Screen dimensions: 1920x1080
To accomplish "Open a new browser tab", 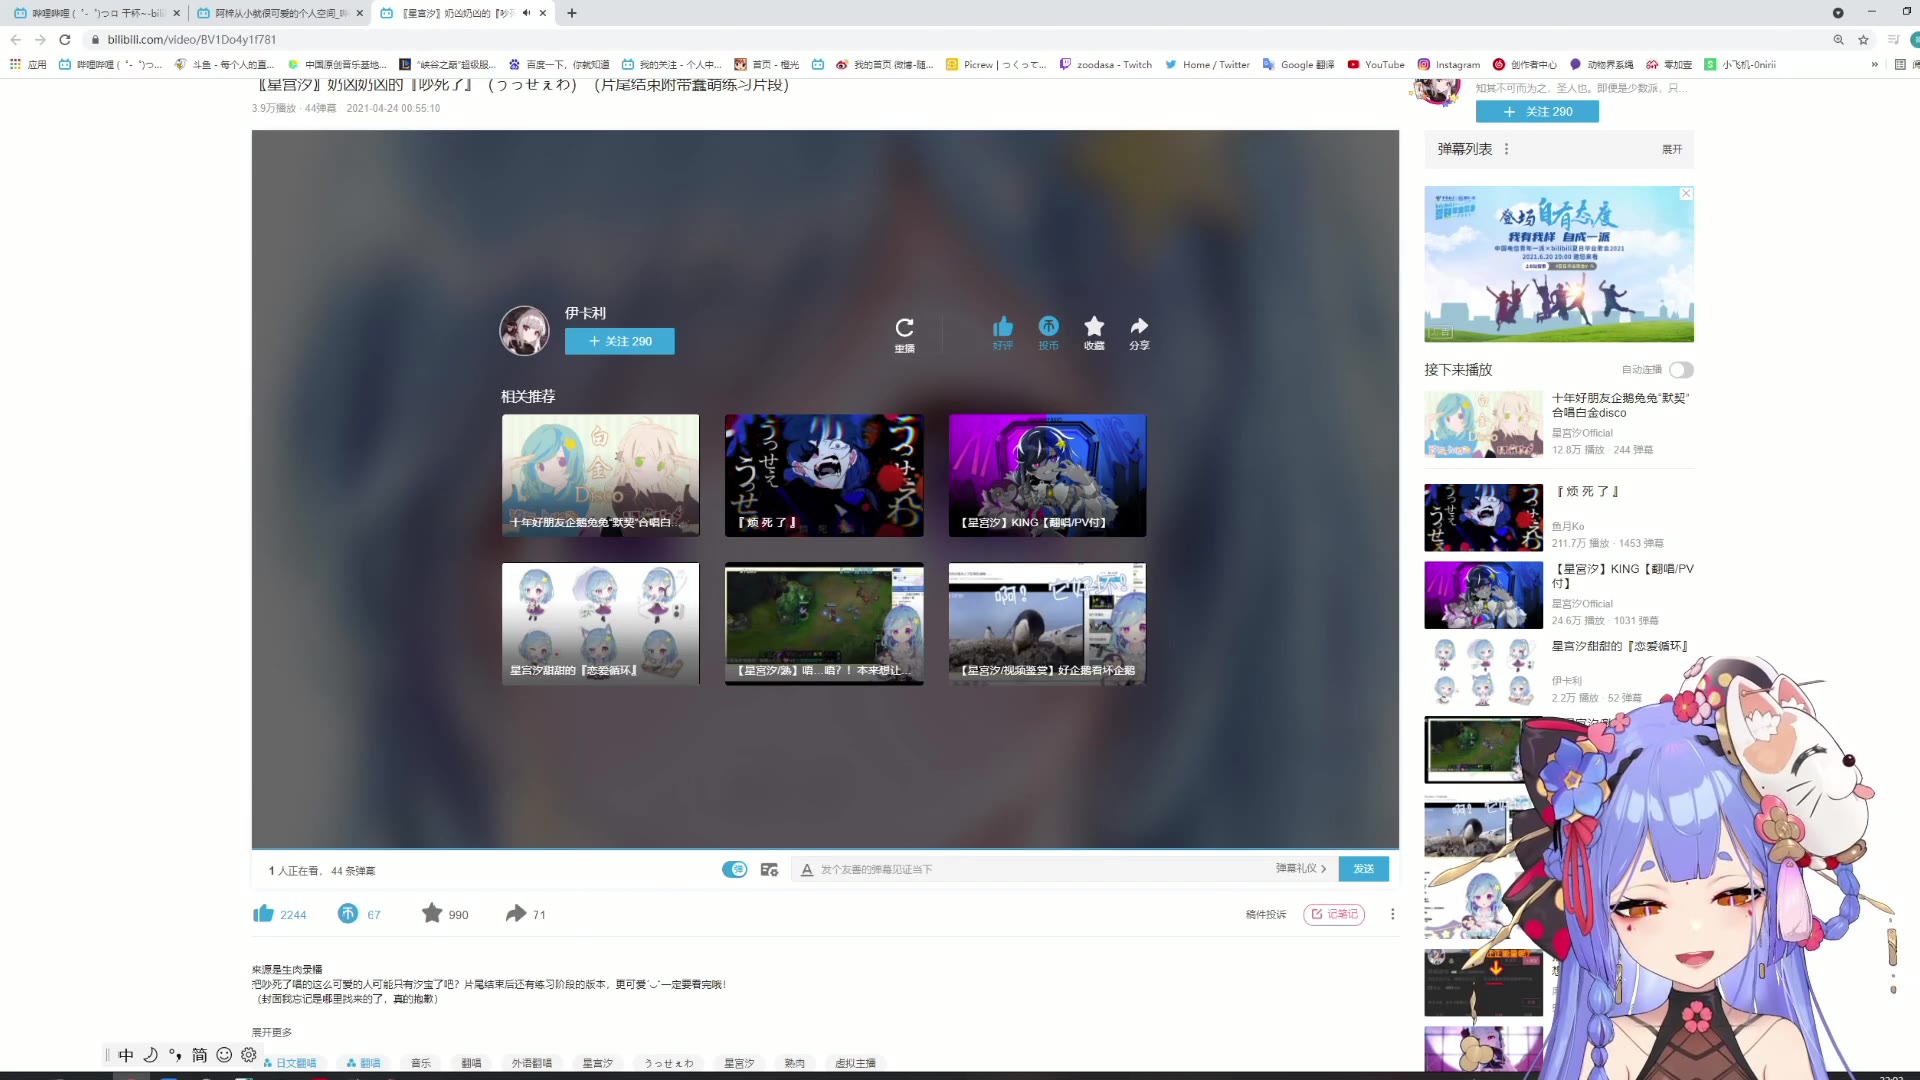I will coord(572,13).
